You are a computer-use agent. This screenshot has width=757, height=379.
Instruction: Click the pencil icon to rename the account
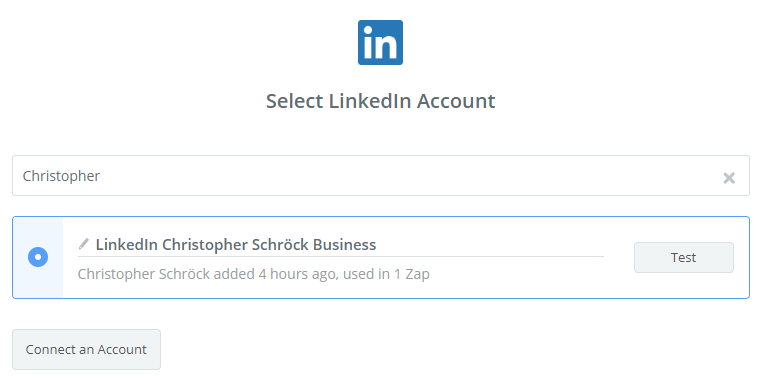pos(84,244)
